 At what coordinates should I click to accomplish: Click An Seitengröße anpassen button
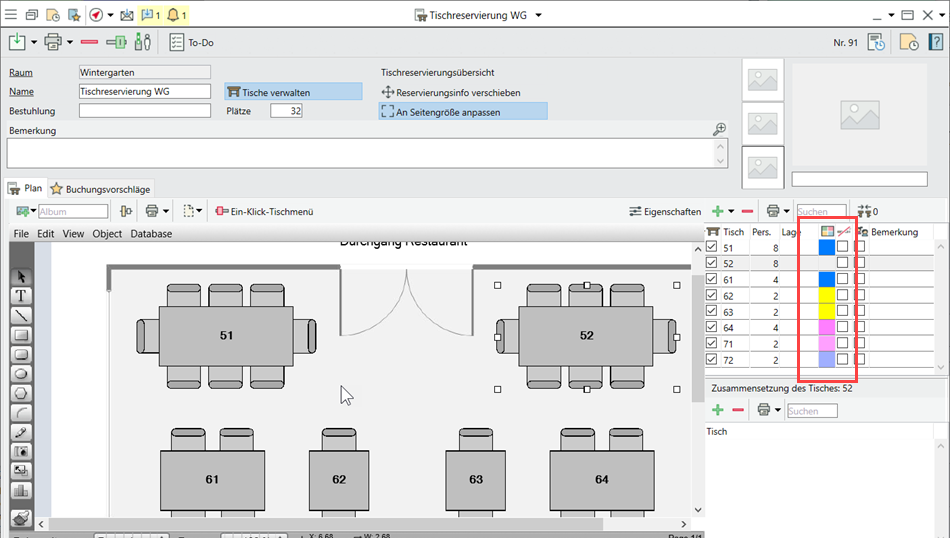click(462, 112)
